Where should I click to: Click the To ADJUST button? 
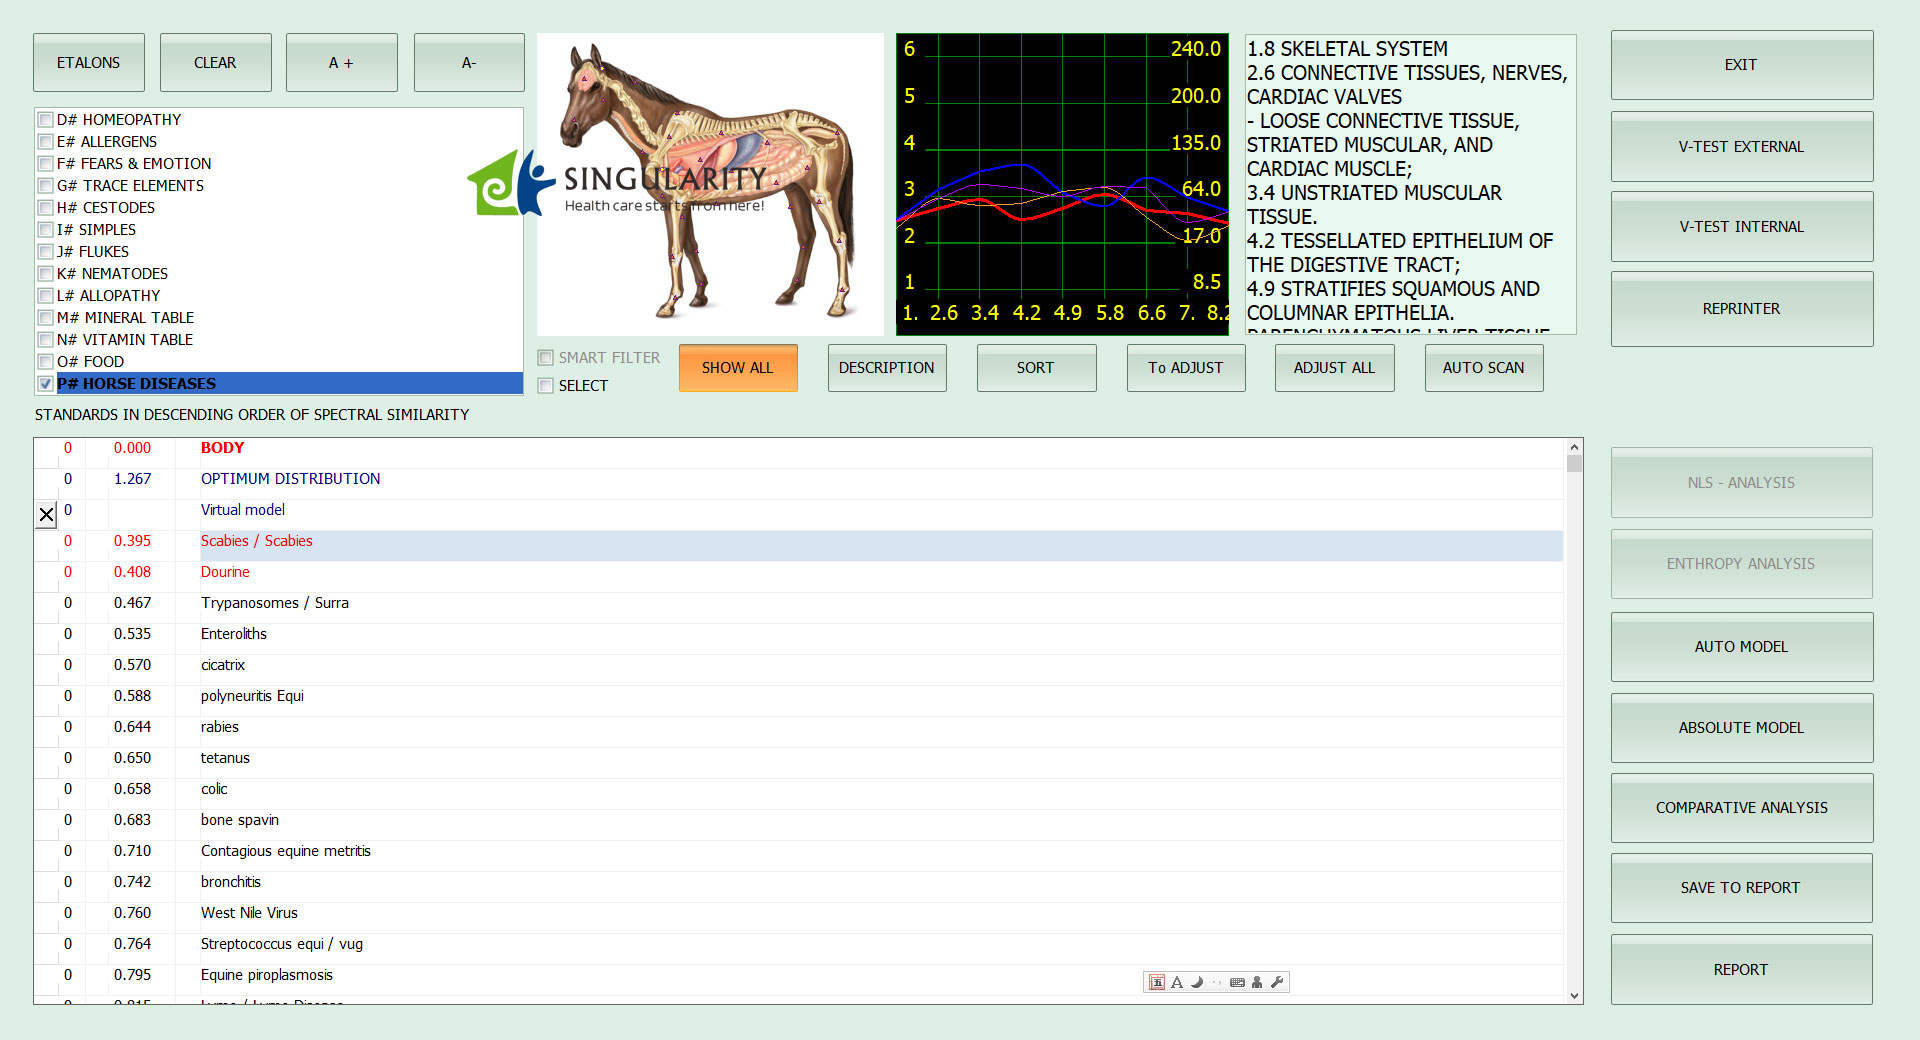(x=1186, y=368)
